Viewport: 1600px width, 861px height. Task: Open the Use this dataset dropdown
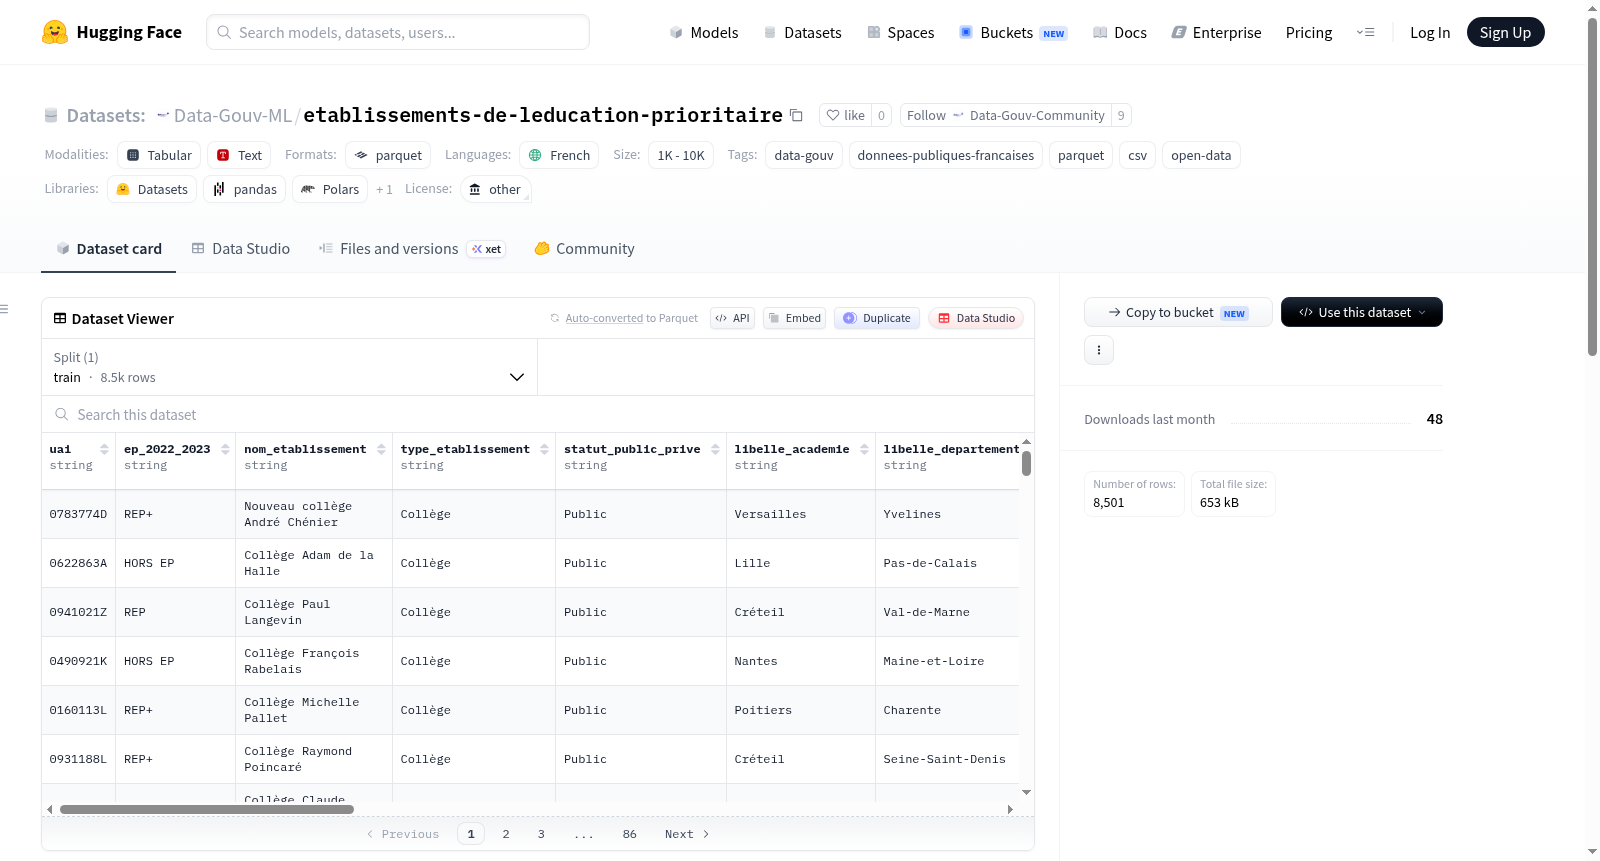pos(1361,312)
